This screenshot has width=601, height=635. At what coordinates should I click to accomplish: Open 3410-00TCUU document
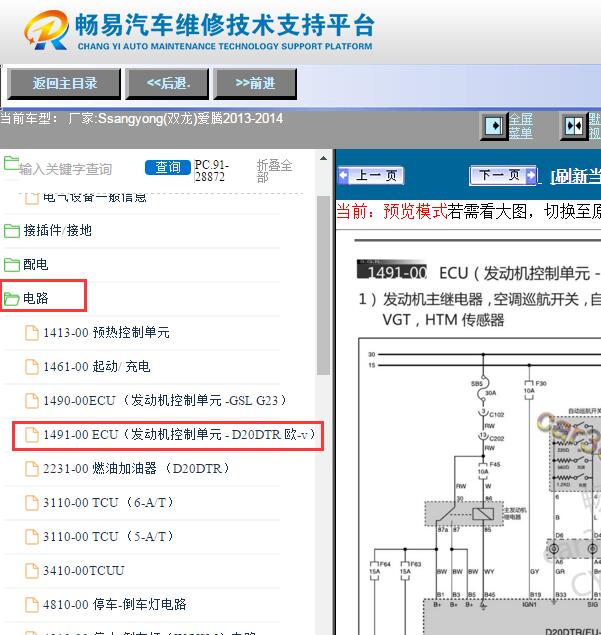point(83,571)
